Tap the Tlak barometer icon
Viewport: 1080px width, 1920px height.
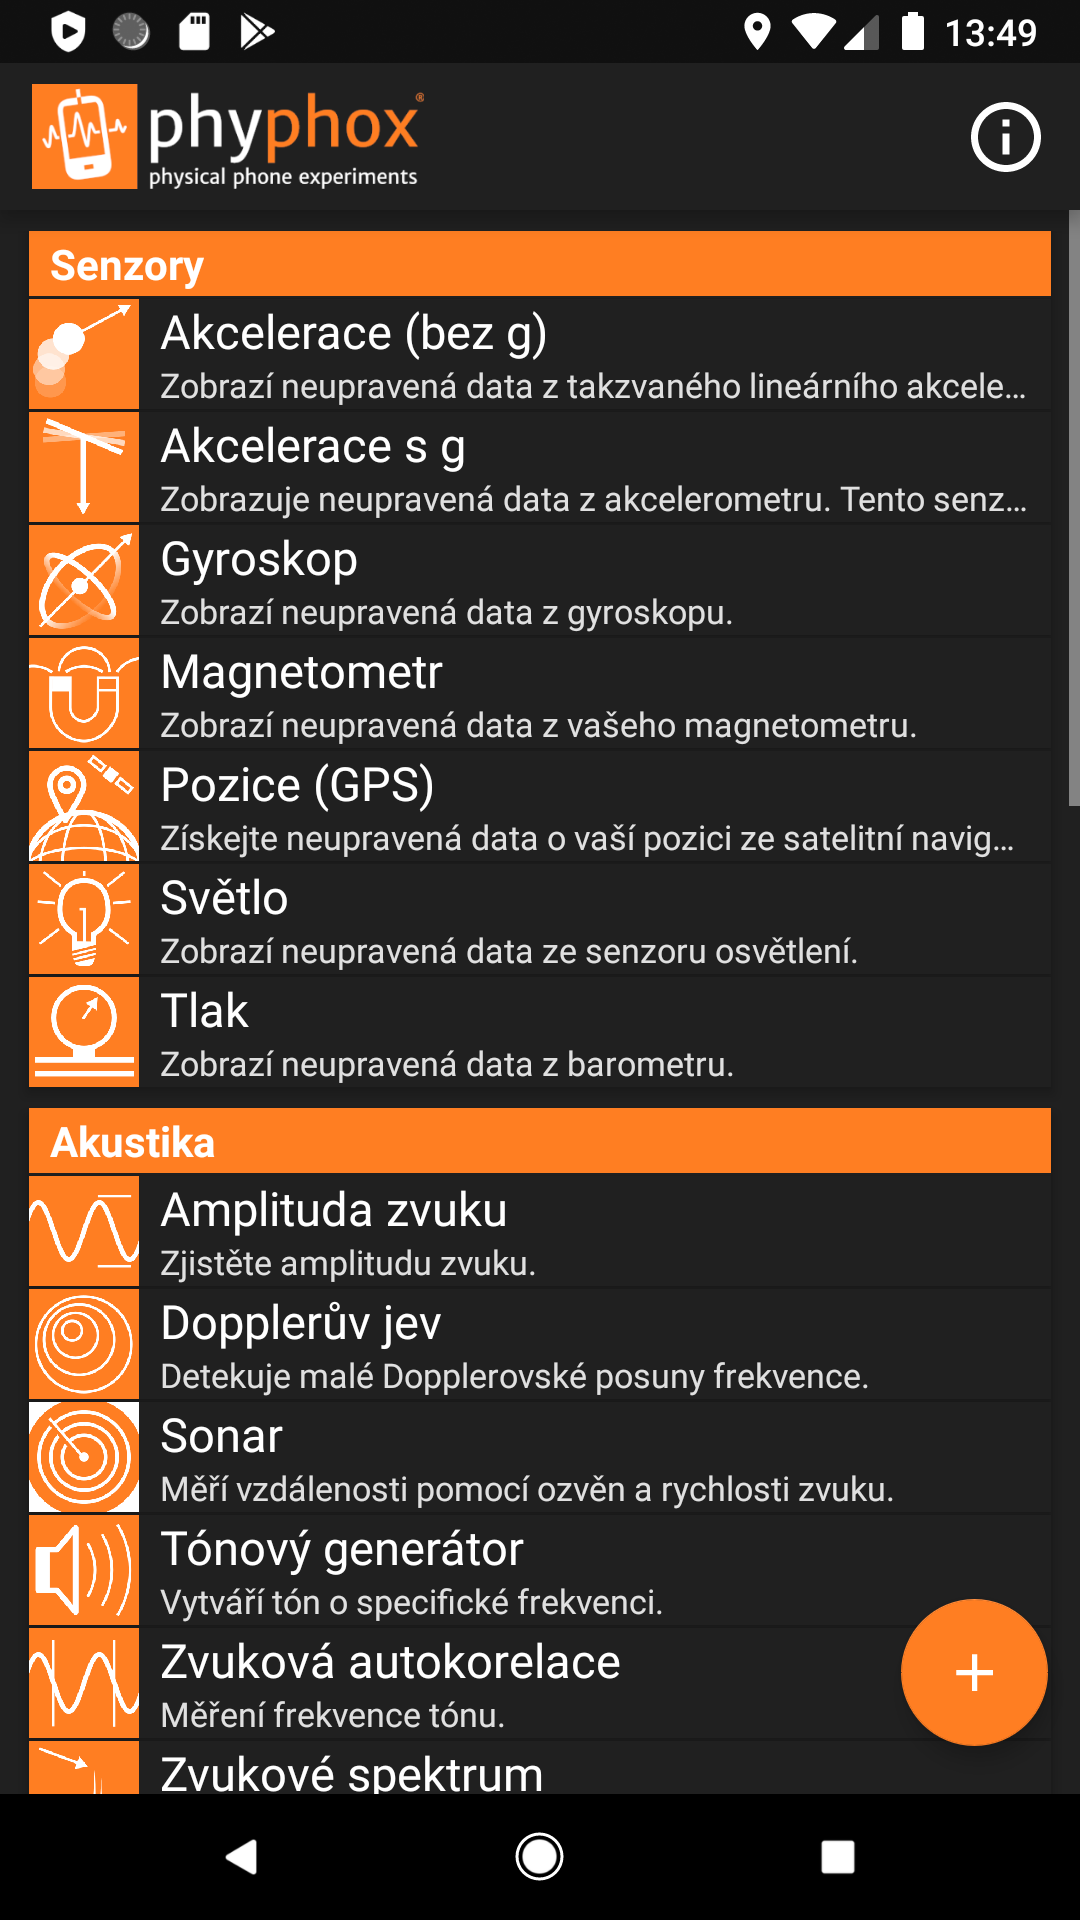tap(84, 1033)
